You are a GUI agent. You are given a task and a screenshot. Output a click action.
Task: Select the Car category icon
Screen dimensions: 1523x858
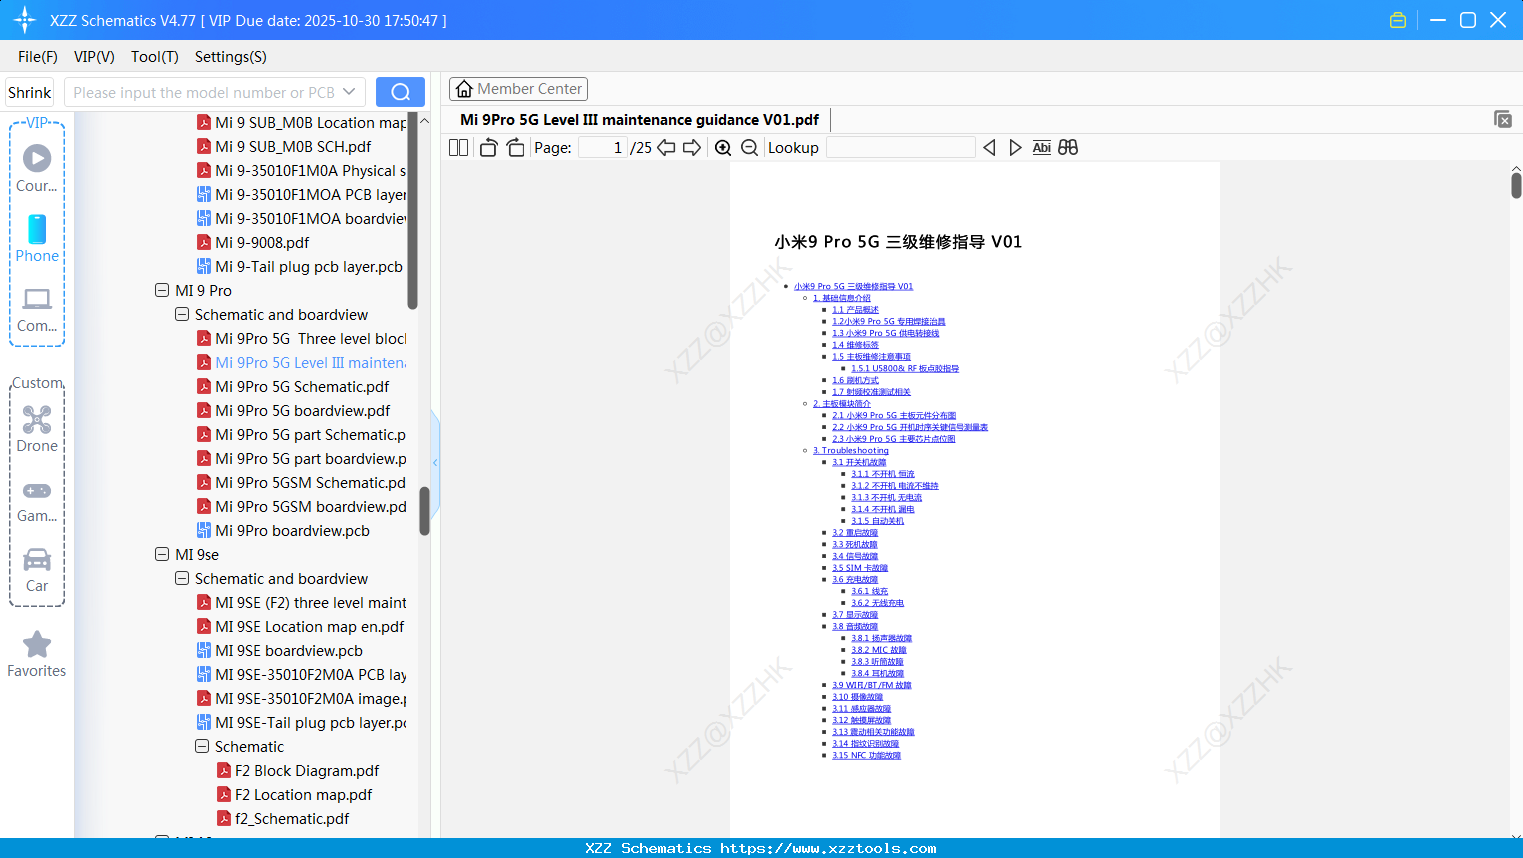(37, 570)
